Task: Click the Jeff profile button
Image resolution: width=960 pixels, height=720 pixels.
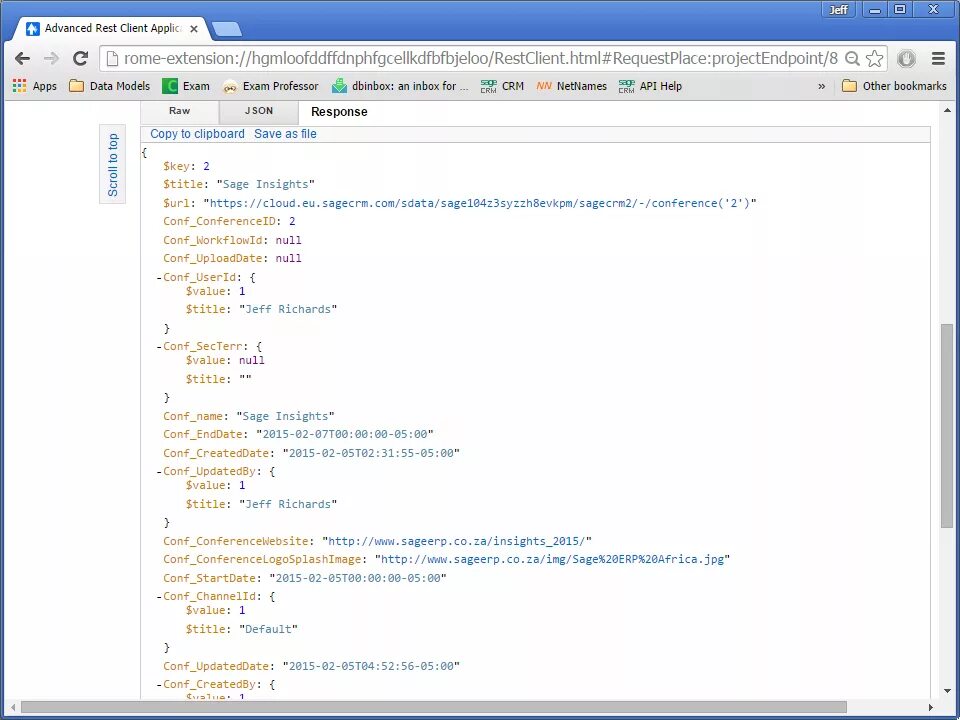Action: point(838,10)
